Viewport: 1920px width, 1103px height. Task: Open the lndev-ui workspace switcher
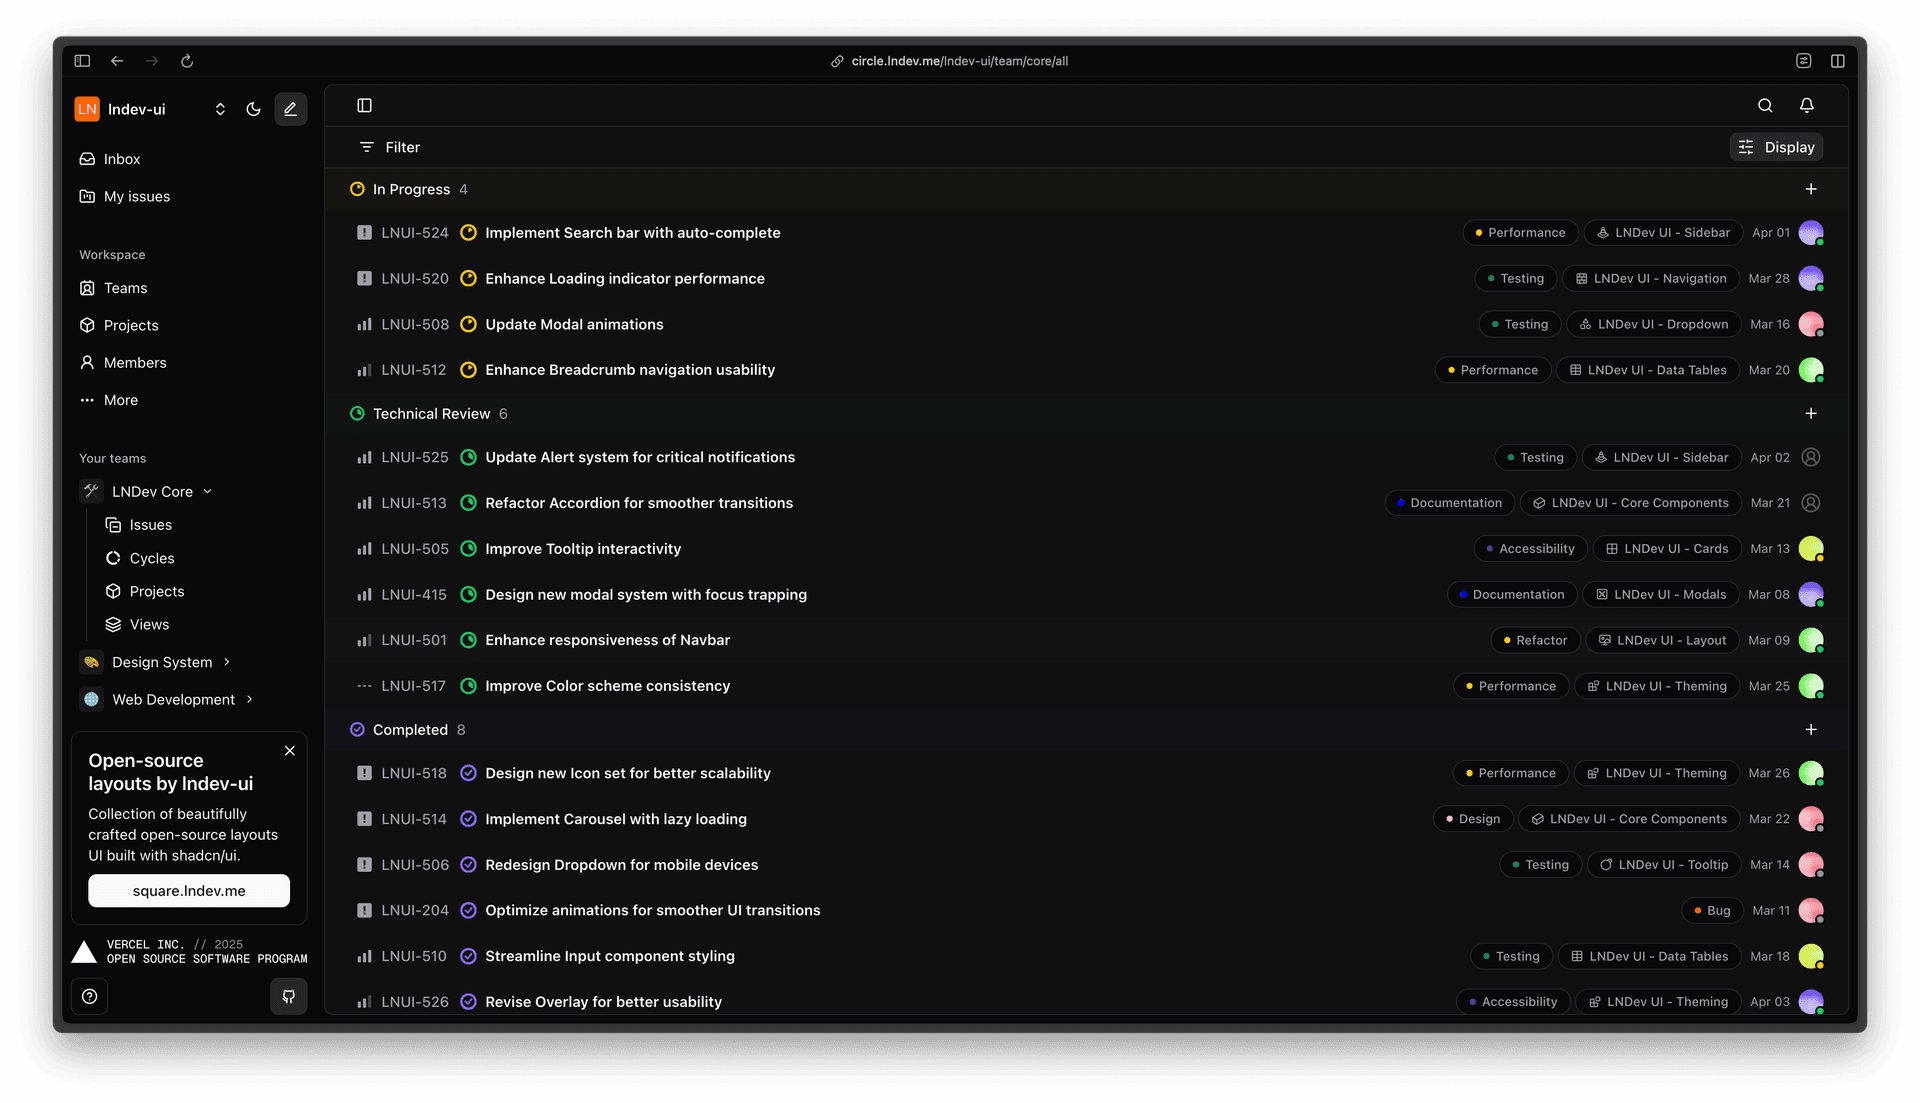(150, 109)
